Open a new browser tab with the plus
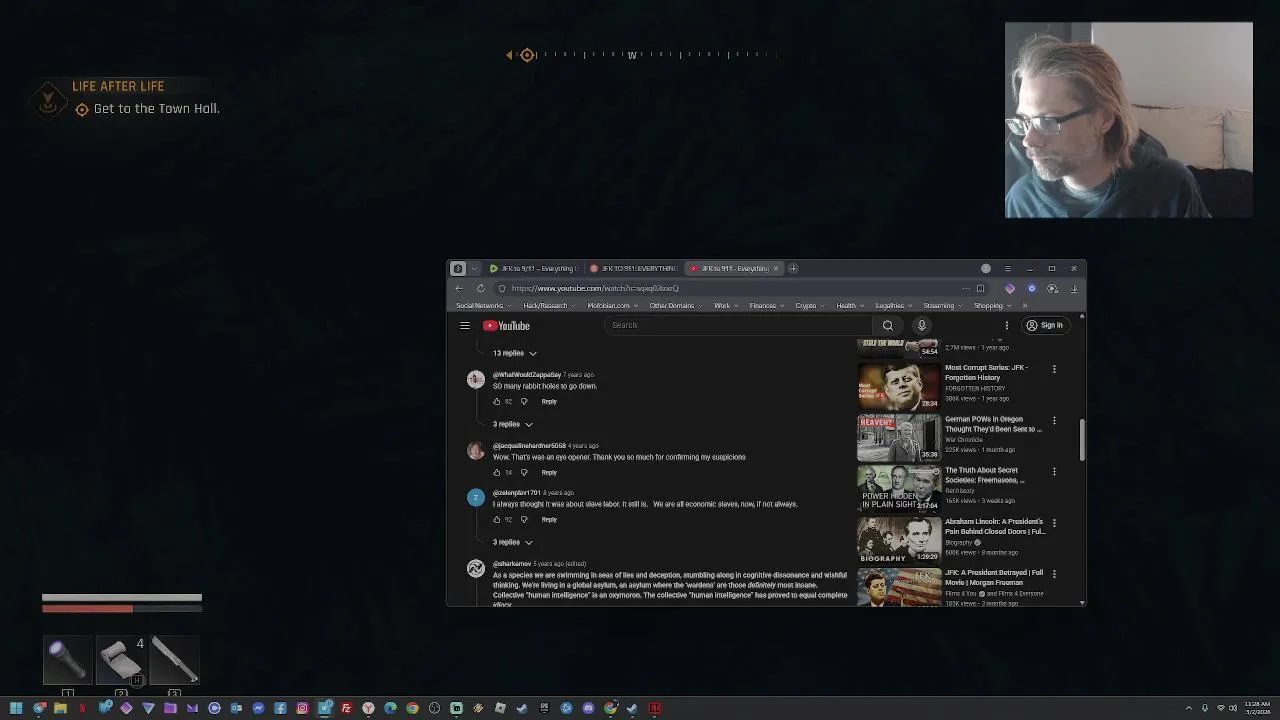The image size is (1280, 720). tap(793, 268)
